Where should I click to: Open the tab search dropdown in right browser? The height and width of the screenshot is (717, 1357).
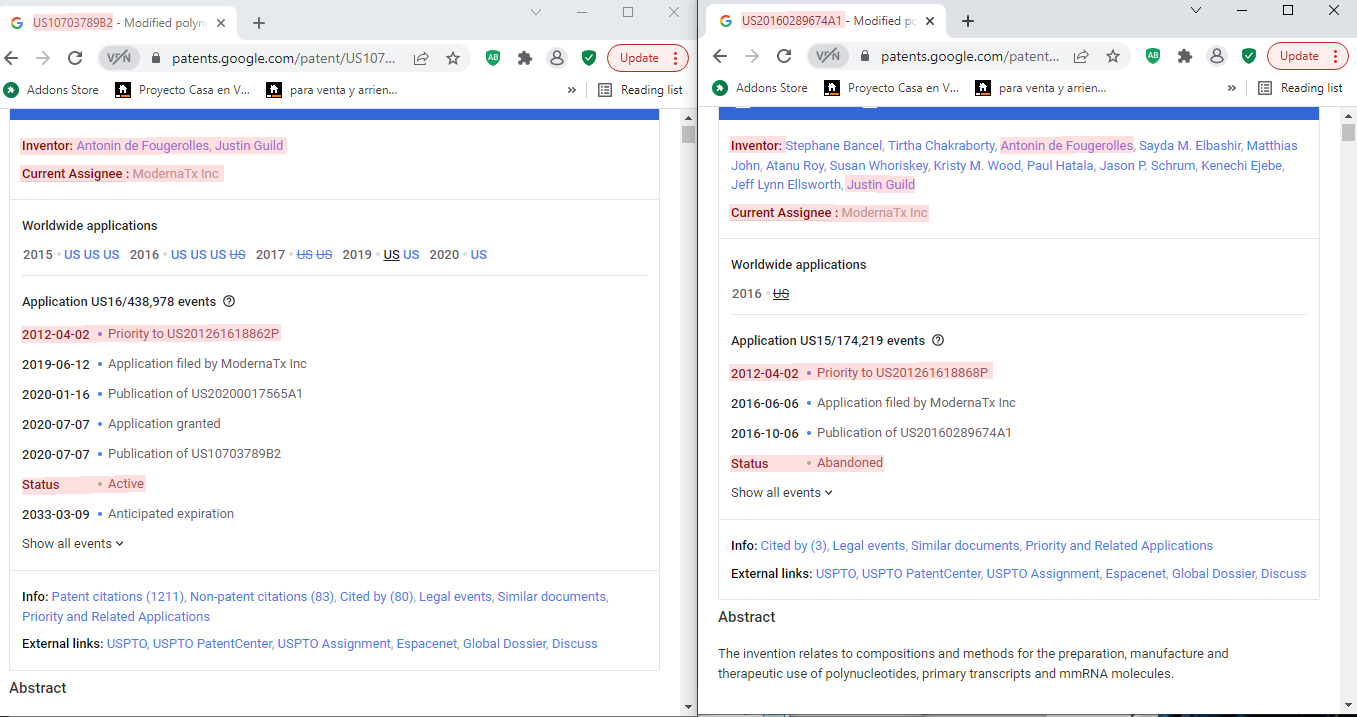1196,10
